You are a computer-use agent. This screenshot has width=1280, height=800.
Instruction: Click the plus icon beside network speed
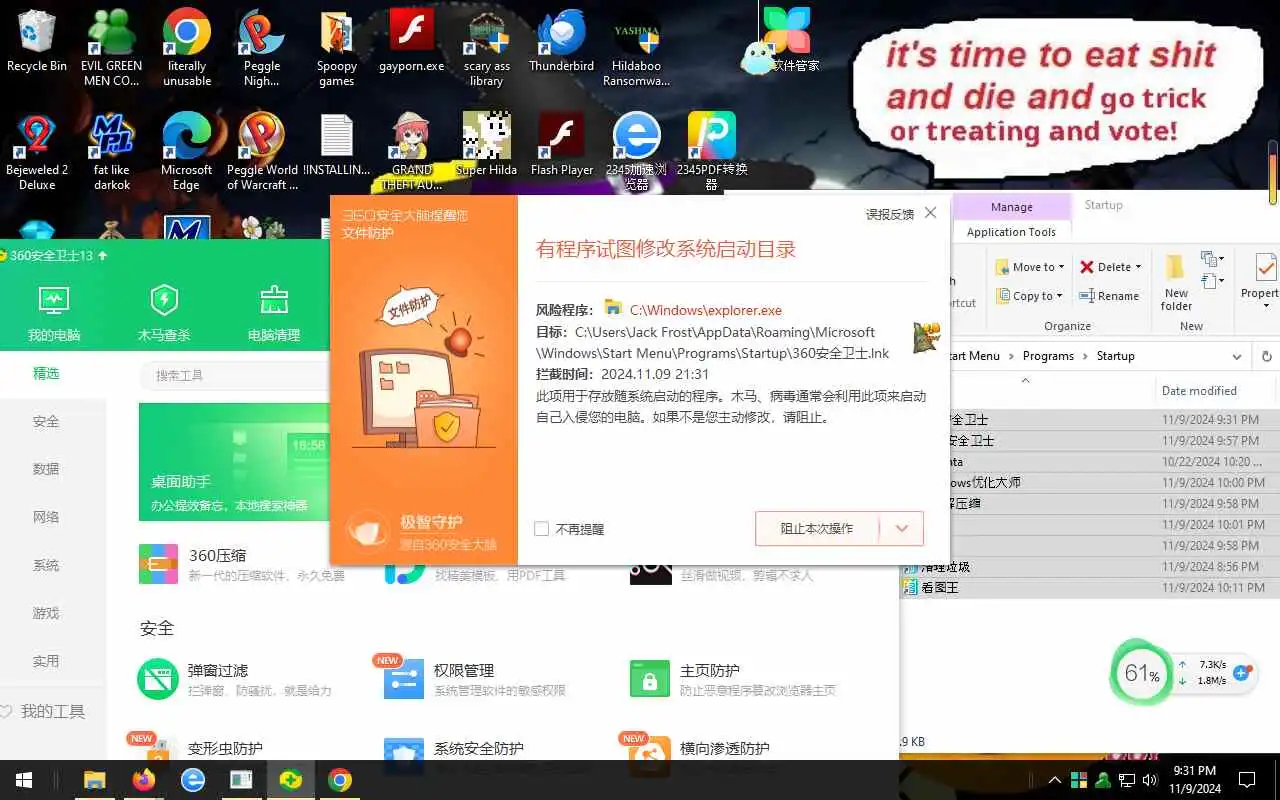click(x=1242, y=673)
